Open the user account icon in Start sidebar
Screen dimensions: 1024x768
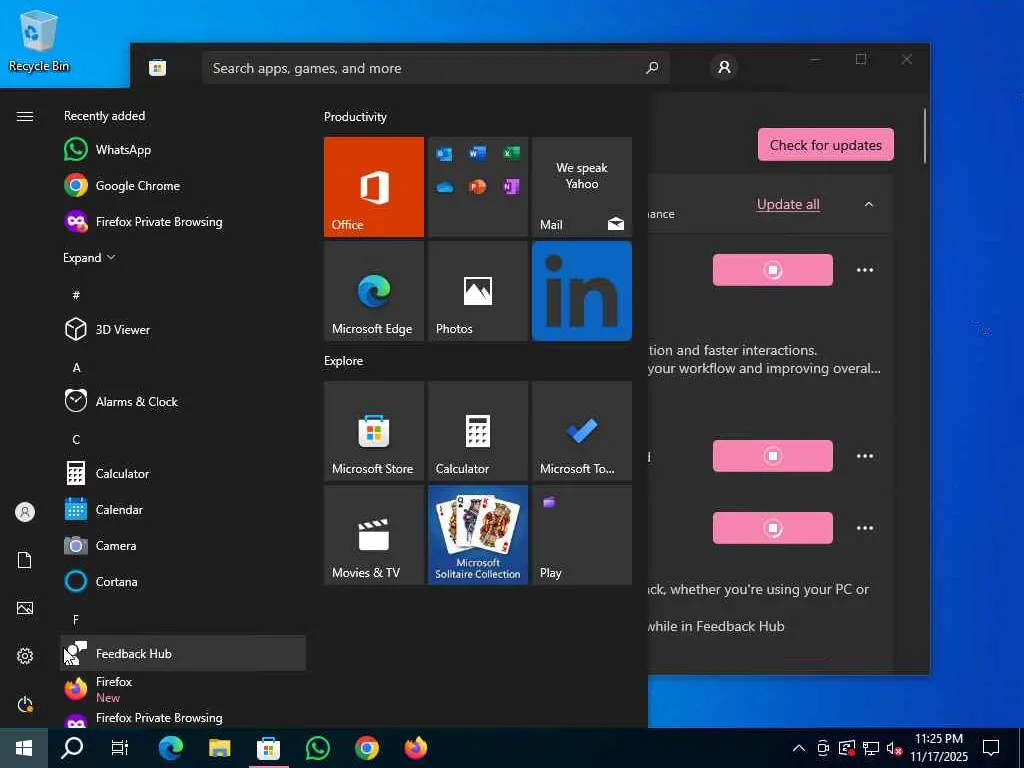pyautogui.click(x=25, y=512)
